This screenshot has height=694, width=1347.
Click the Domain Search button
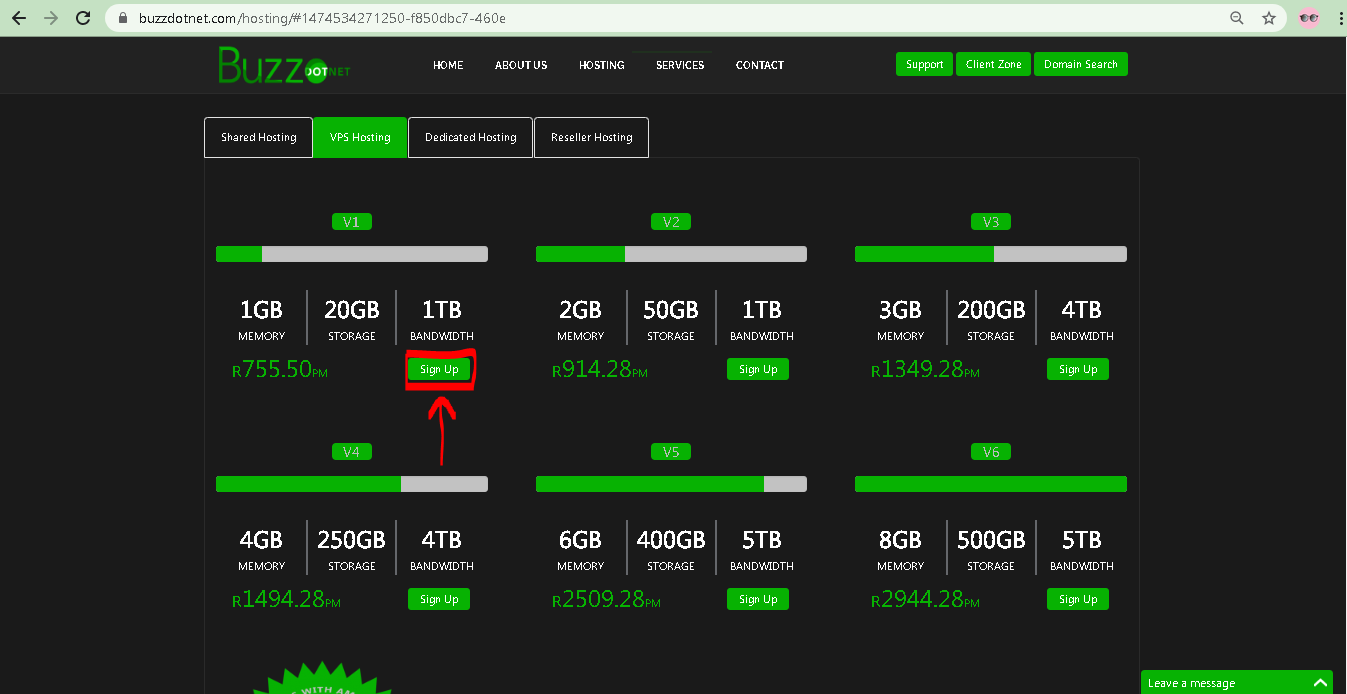pyautogui.click(x=1080, y=65)
